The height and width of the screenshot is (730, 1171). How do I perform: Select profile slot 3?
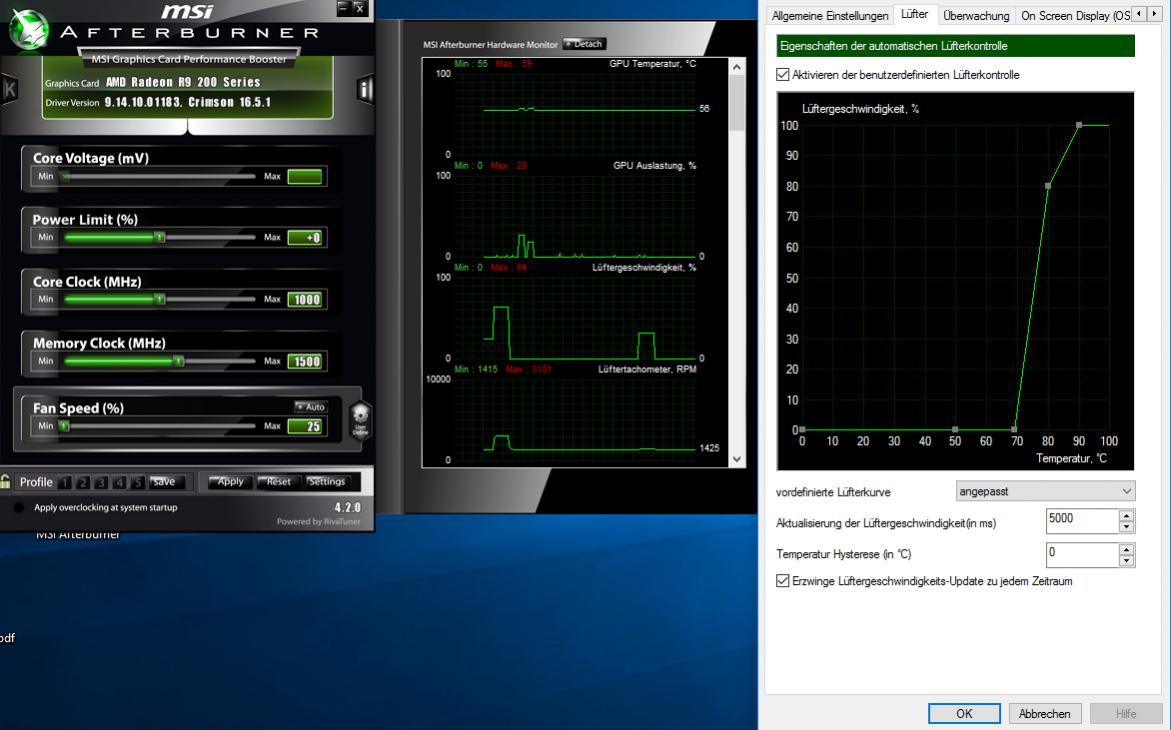click(101, 483)
